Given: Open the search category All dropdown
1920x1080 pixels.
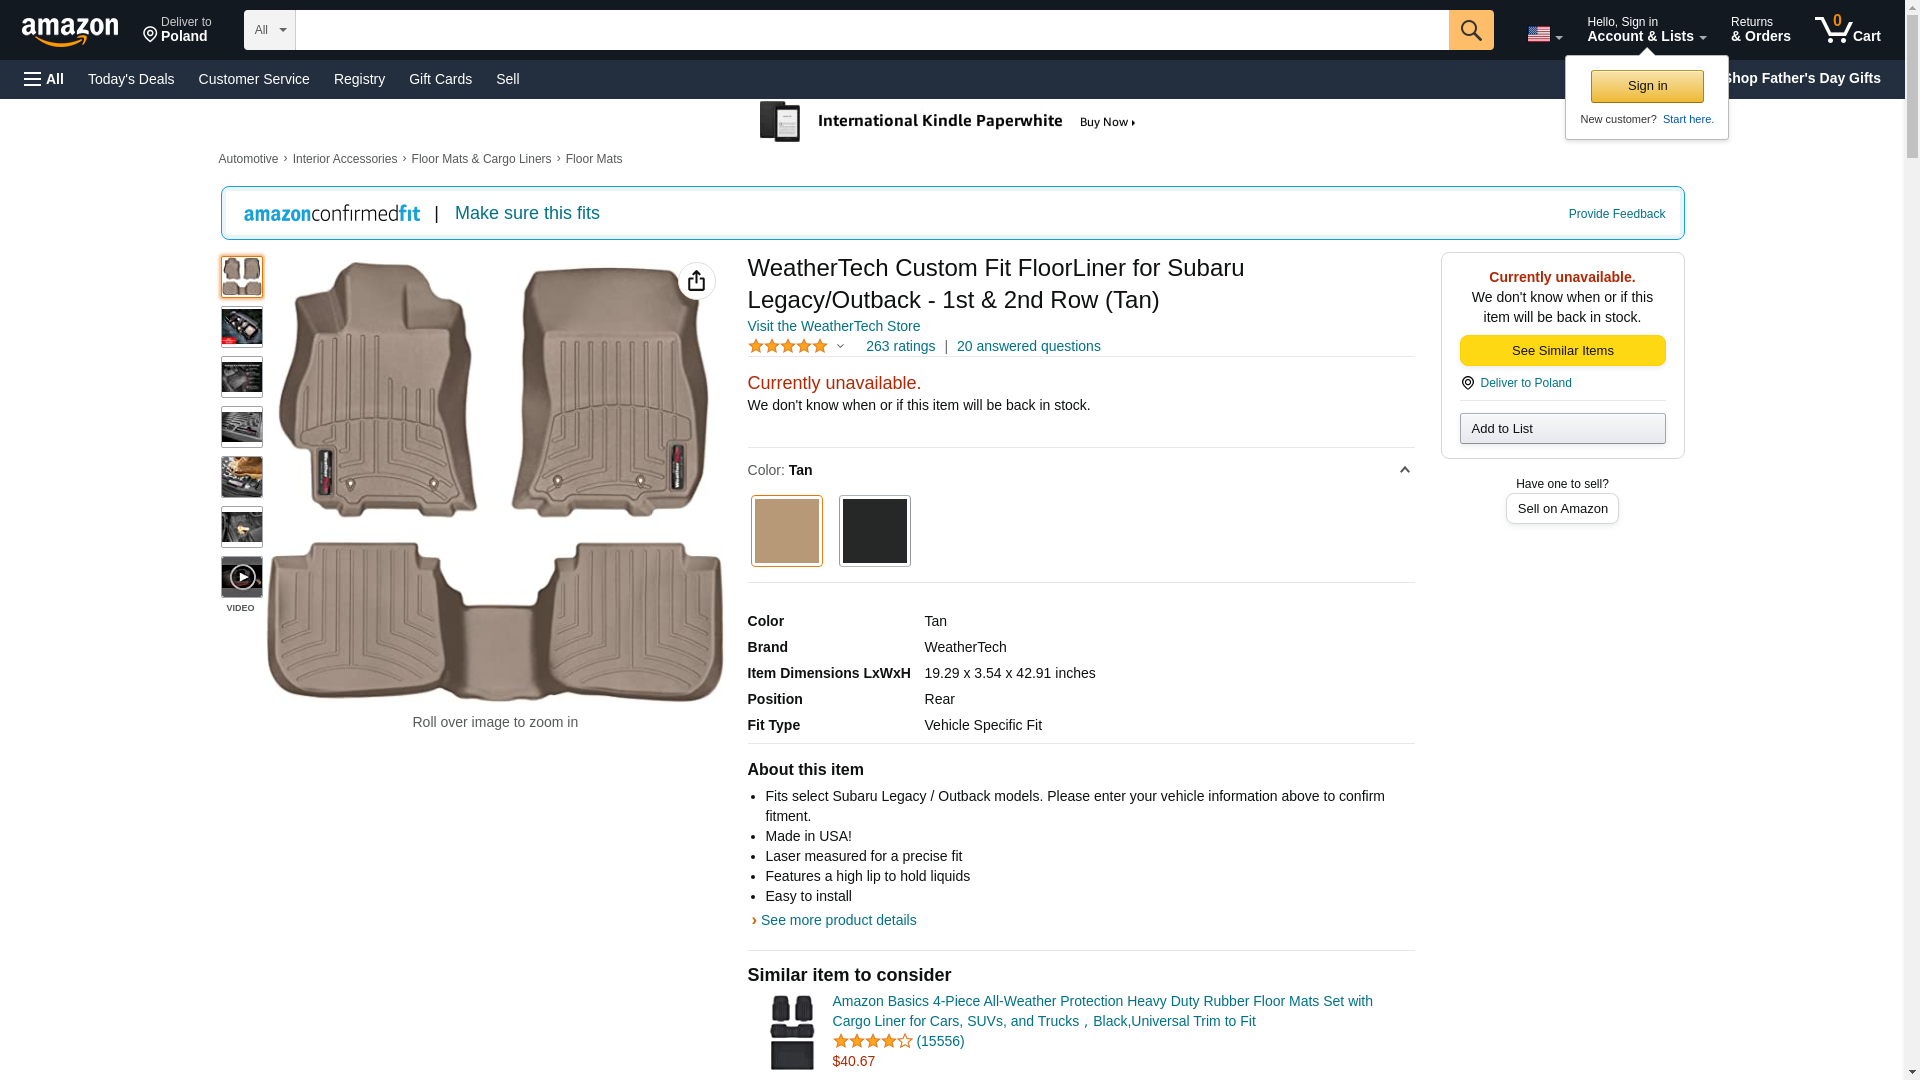Looking at the screenshot, I should (269, 30).
